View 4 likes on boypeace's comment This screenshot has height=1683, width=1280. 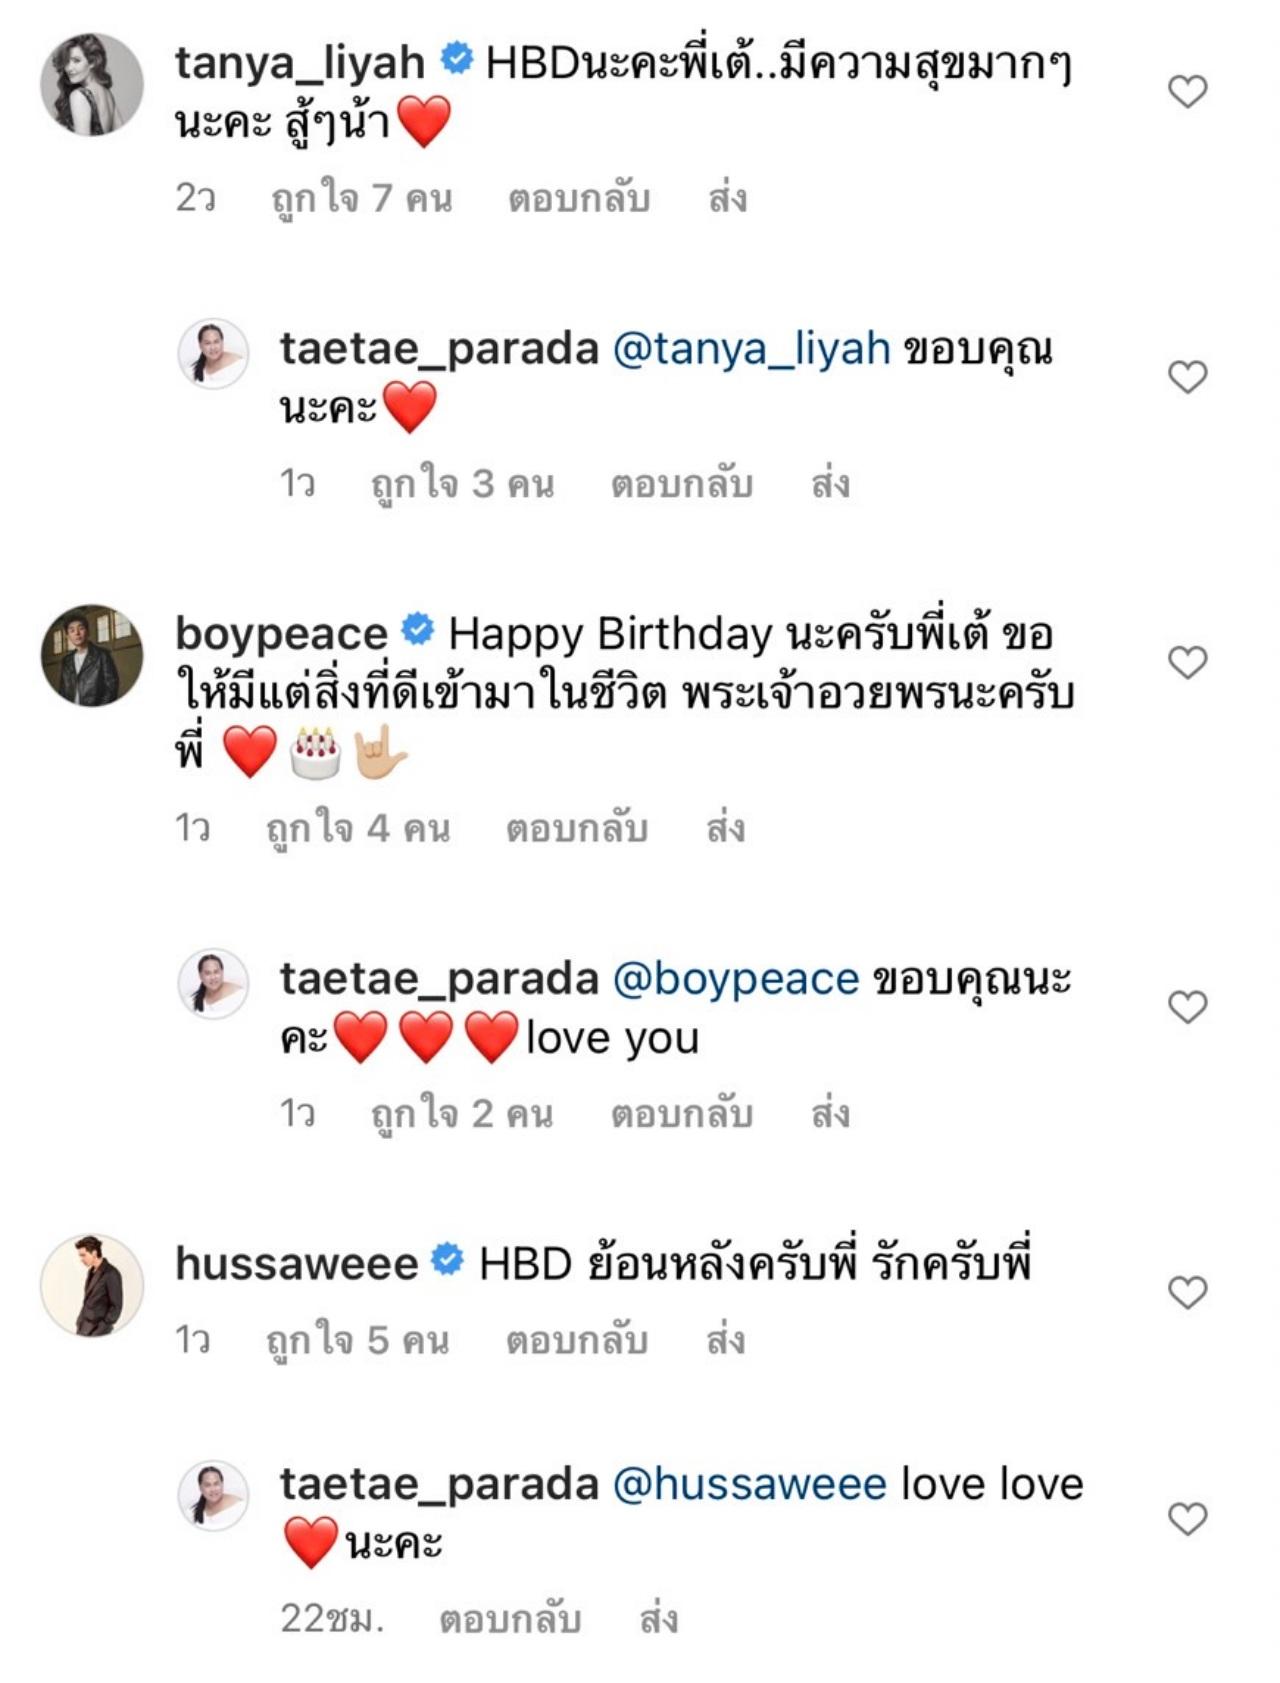(x=358, y=828)
